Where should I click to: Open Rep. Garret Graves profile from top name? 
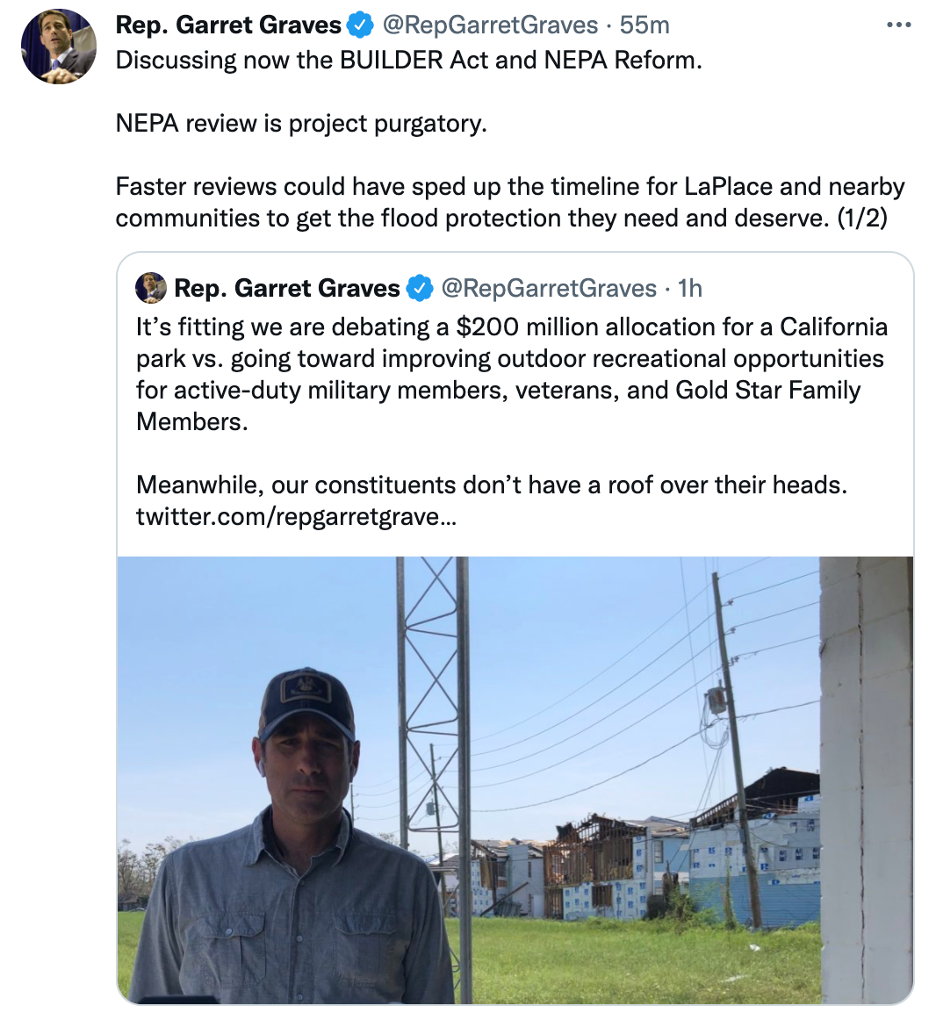click(x=228, y=24)
